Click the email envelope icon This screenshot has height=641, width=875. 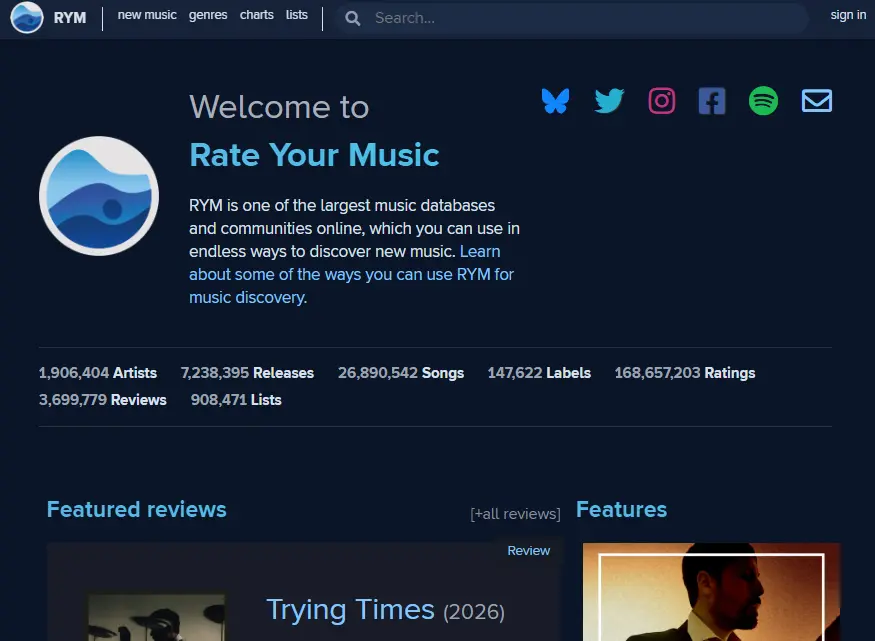(x=817, y=101)
